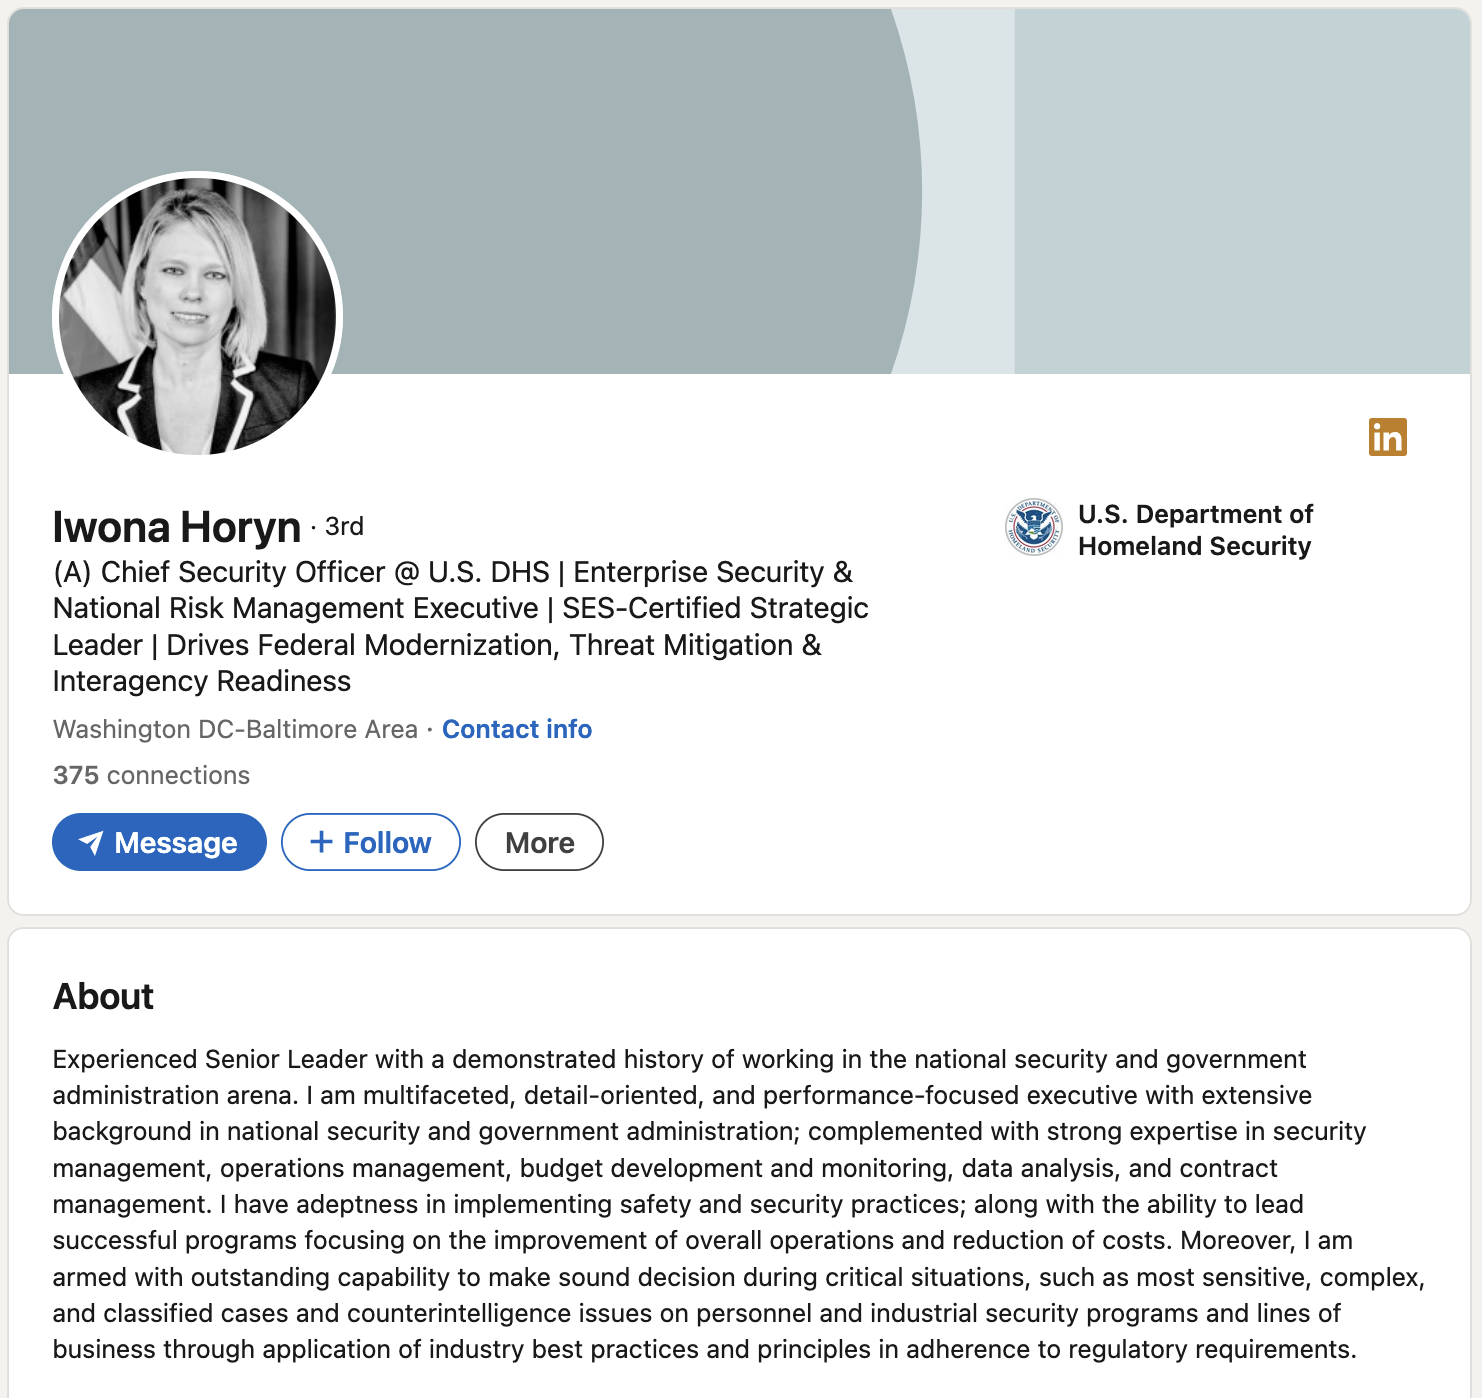
Task: Click the LinkedIn logo icon
Action: [1388, 438]
